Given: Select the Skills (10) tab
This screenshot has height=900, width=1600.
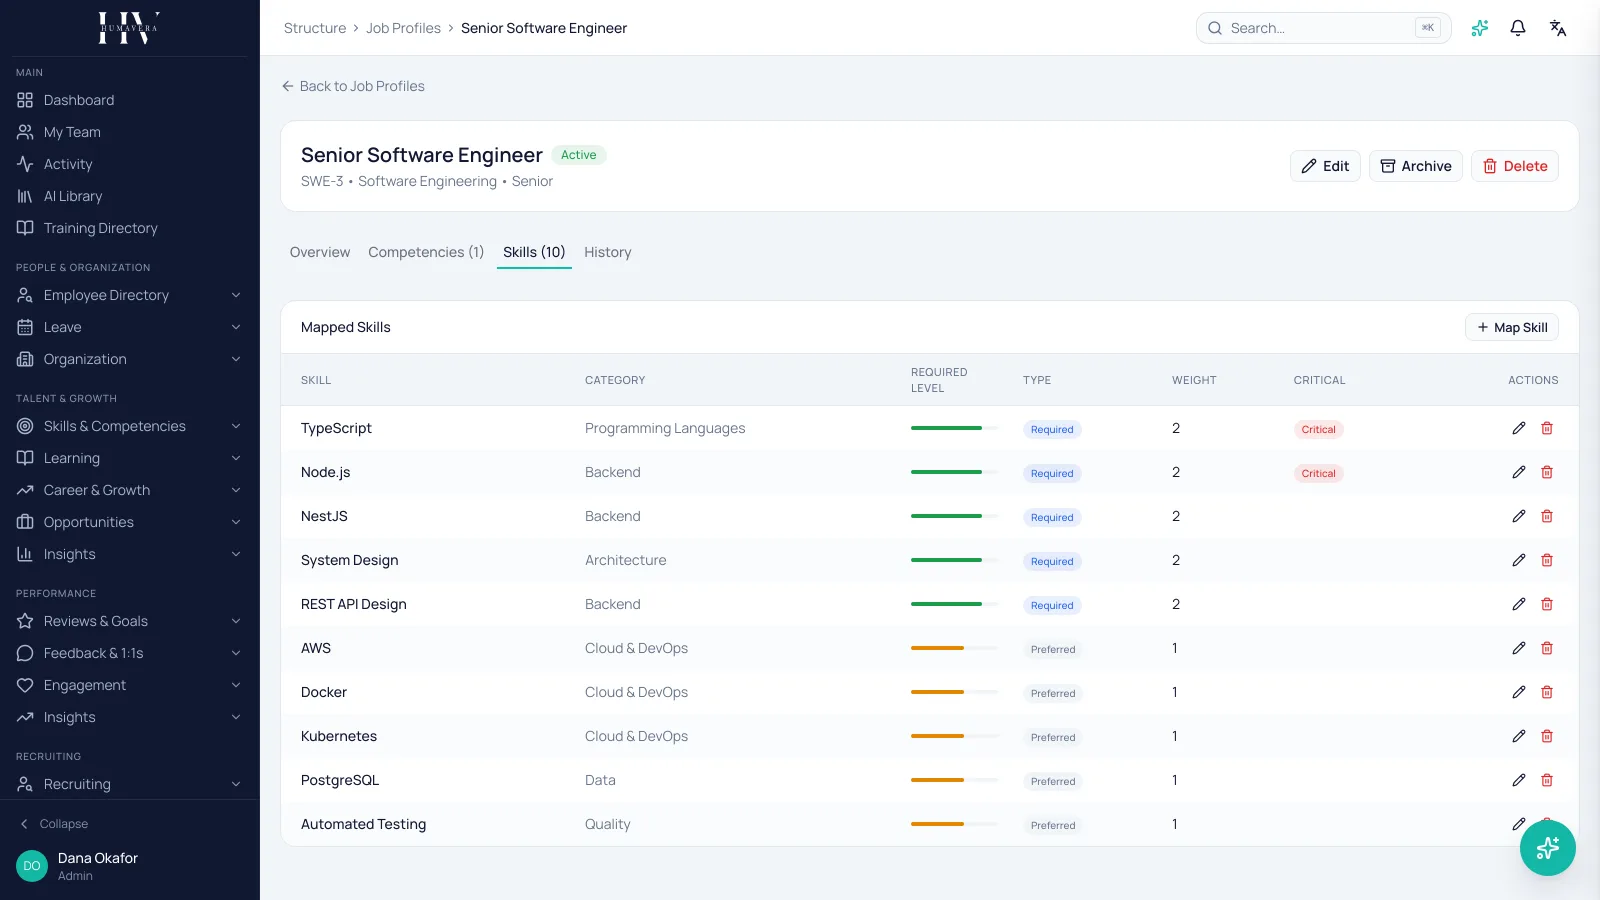Looking at the screenshot, I should (x=534, y=252).
